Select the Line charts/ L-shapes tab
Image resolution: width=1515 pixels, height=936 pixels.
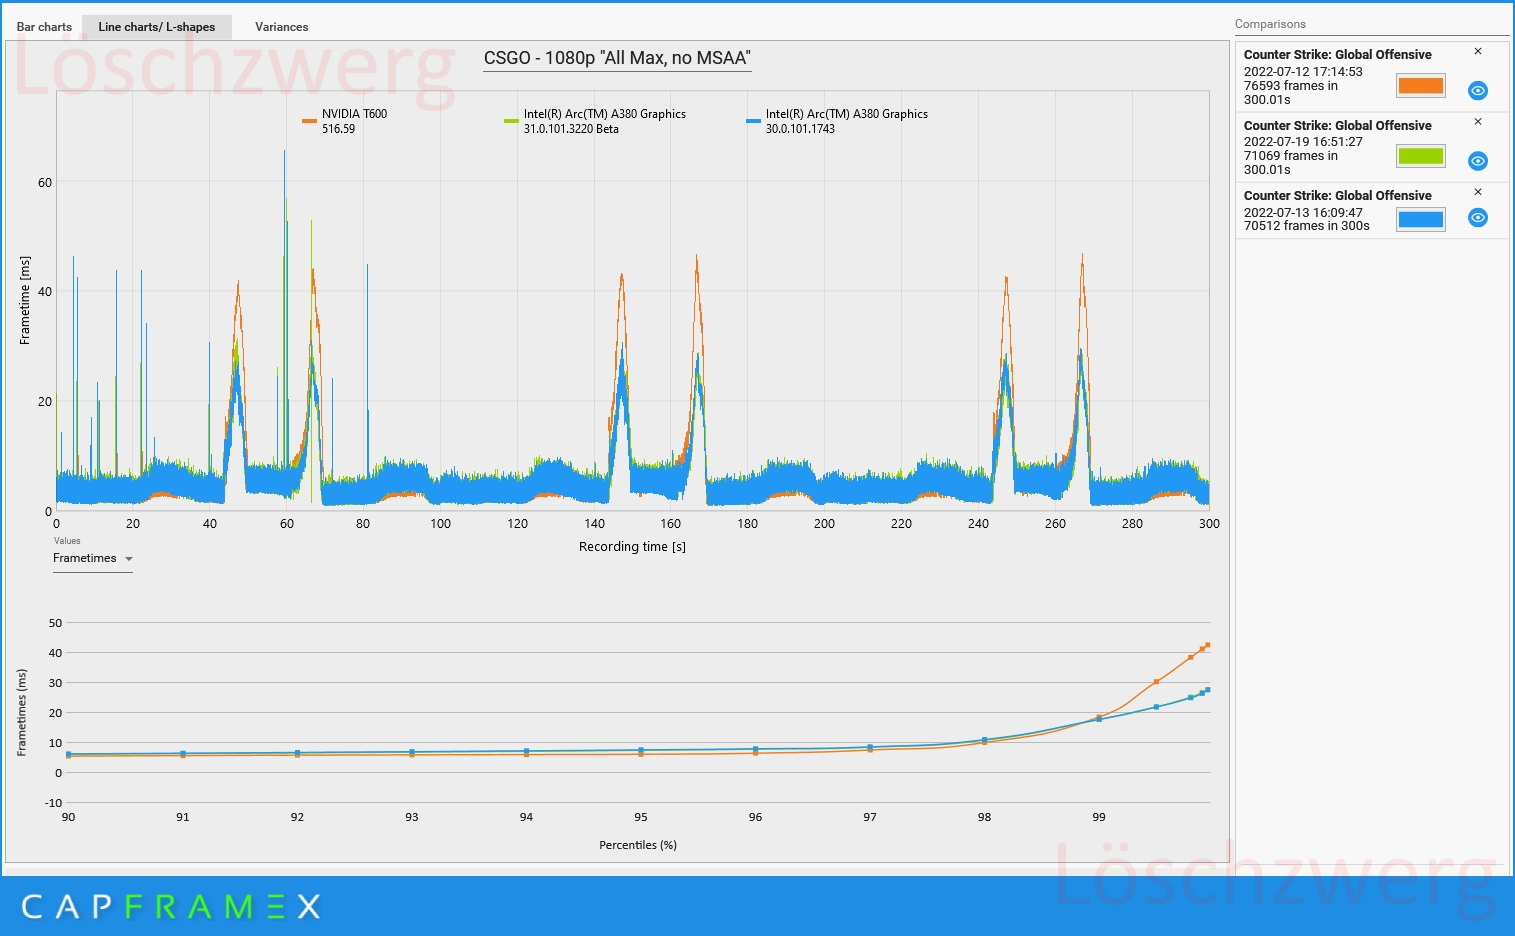click(157, 27)
